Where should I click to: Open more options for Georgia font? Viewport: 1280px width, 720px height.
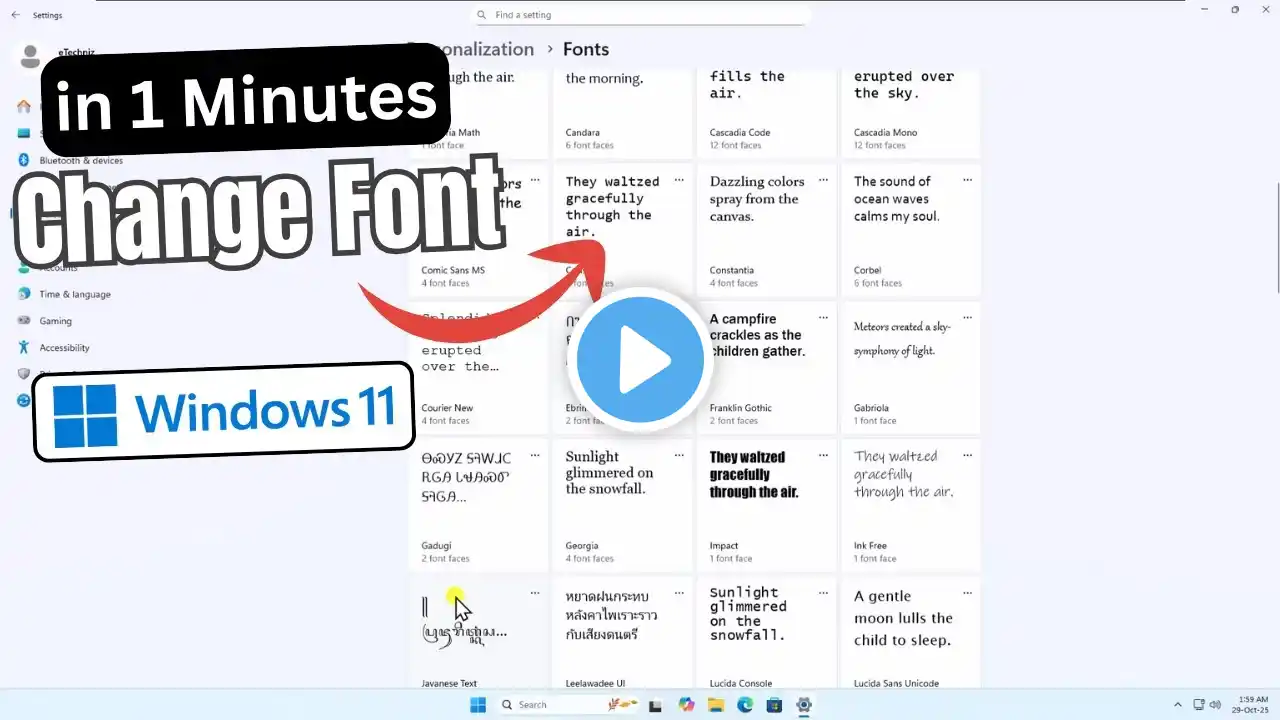pyautogui.click(x=679, y=456)
